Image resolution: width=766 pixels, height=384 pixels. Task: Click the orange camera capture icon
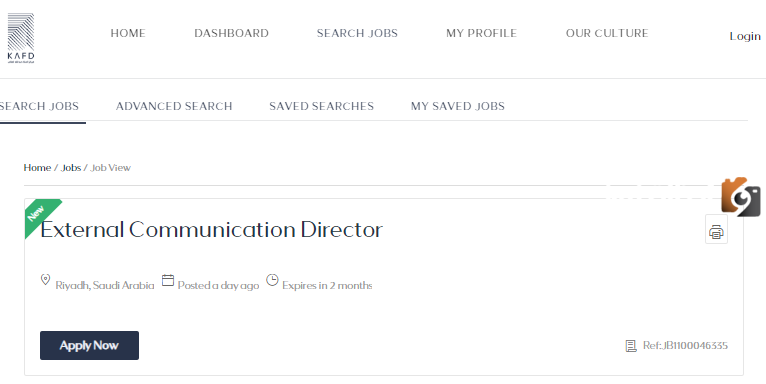741,197
